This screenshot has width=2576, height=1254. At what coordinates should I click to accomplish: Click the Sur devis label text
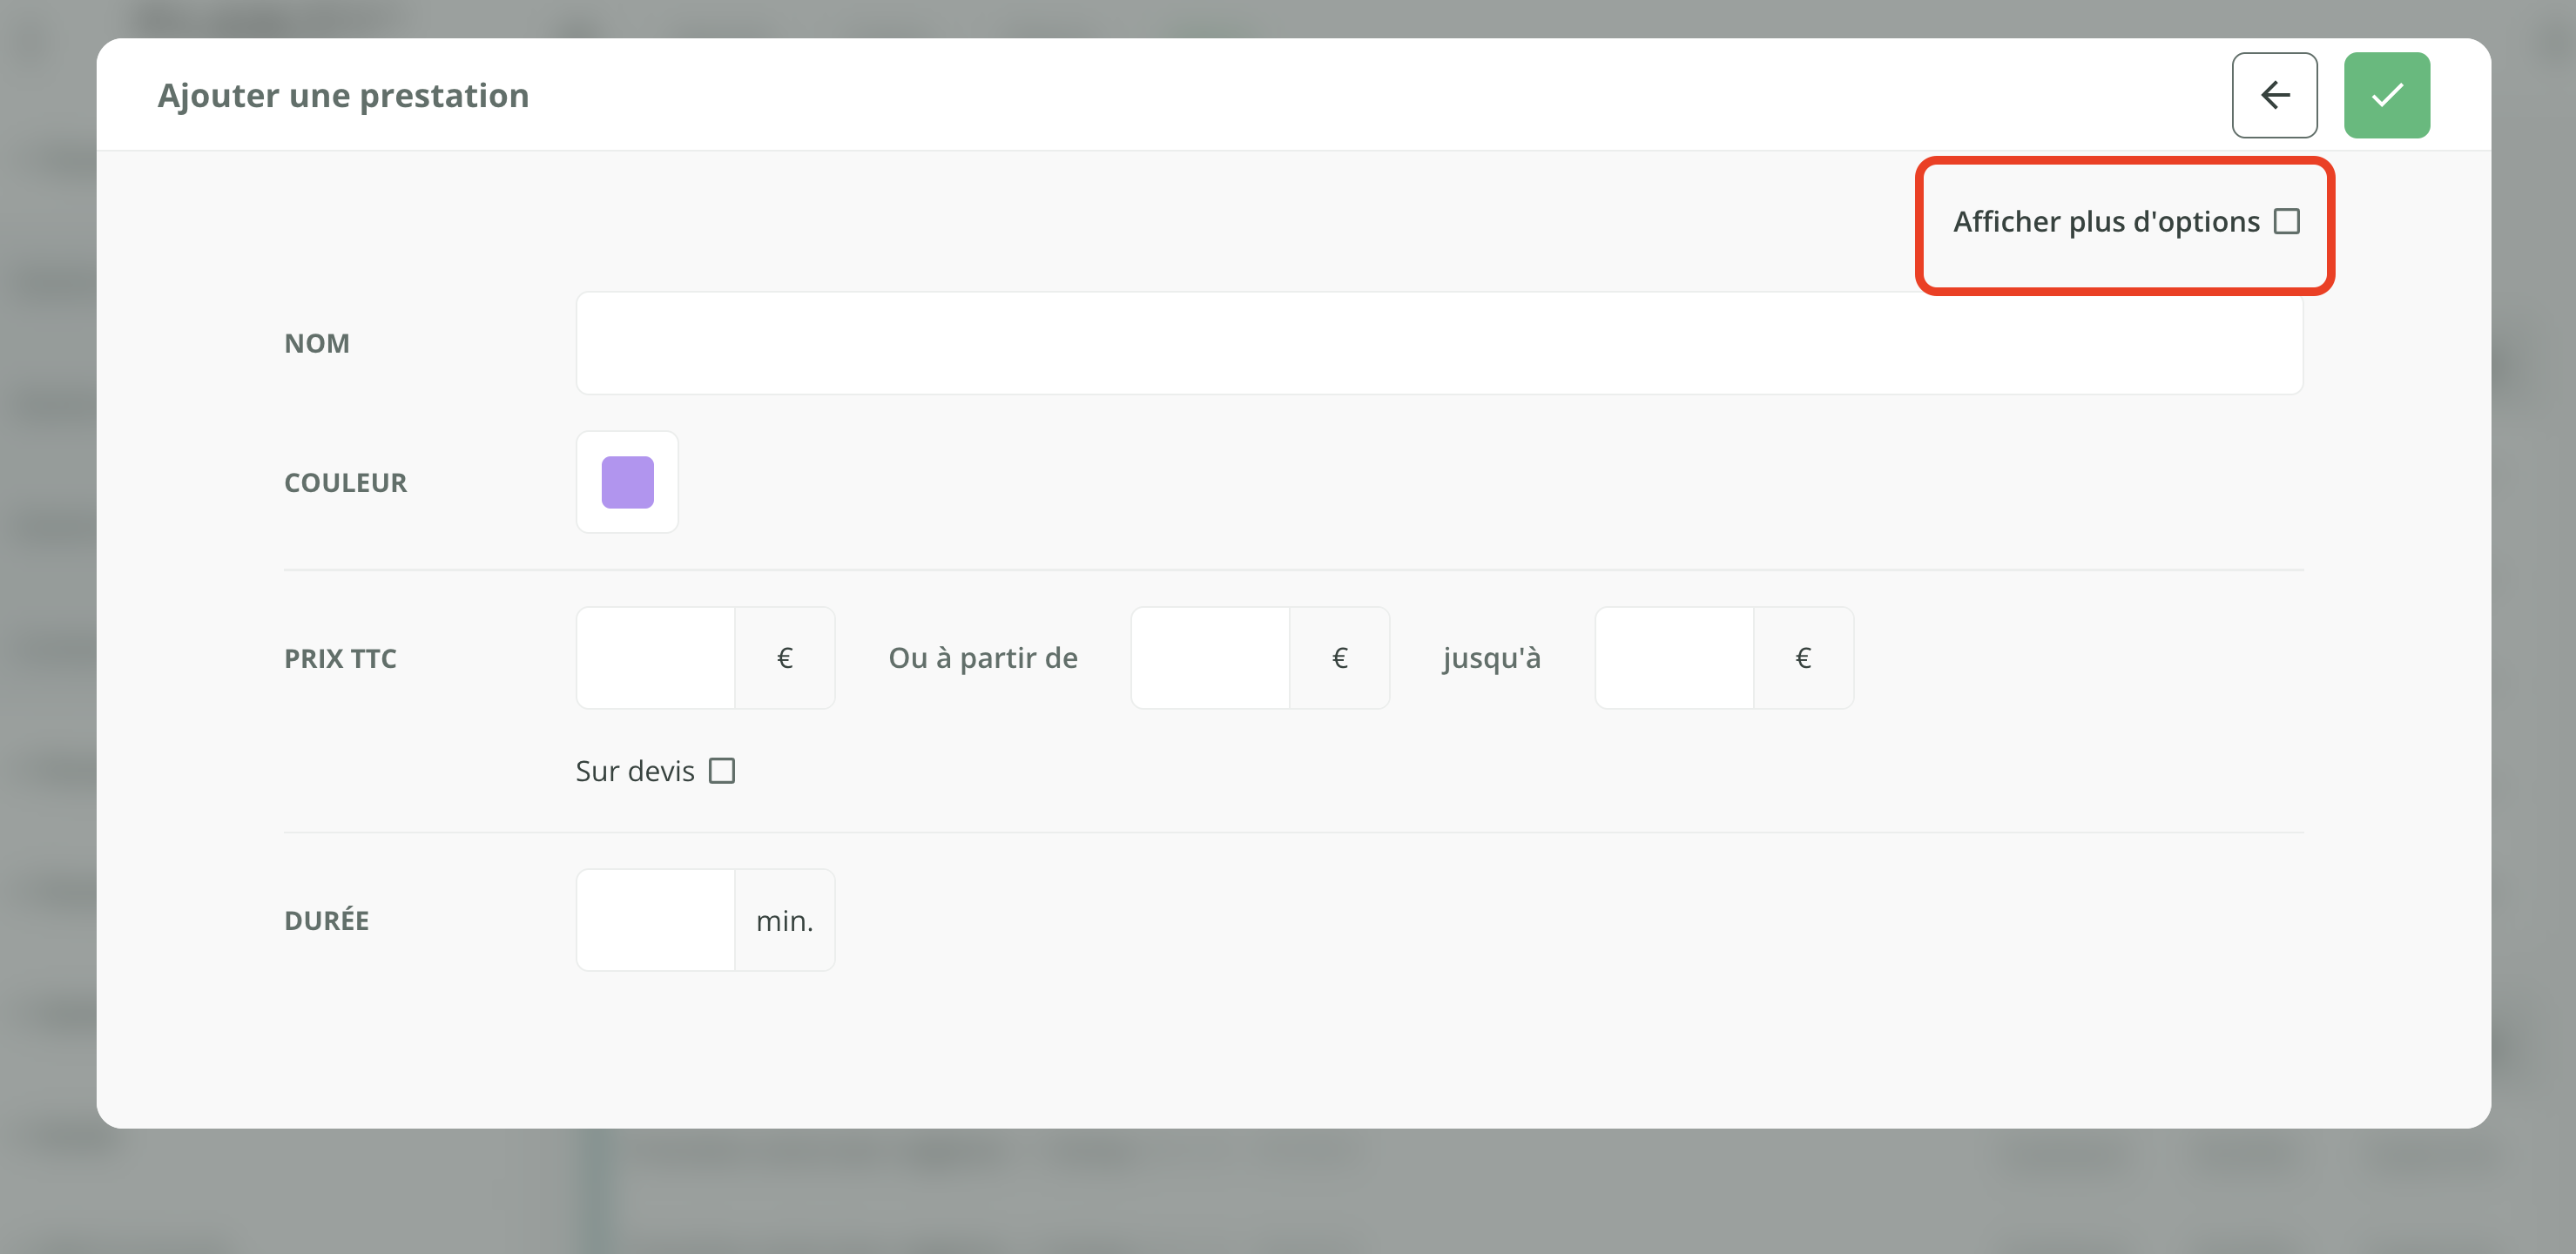[x=635, y=771]
